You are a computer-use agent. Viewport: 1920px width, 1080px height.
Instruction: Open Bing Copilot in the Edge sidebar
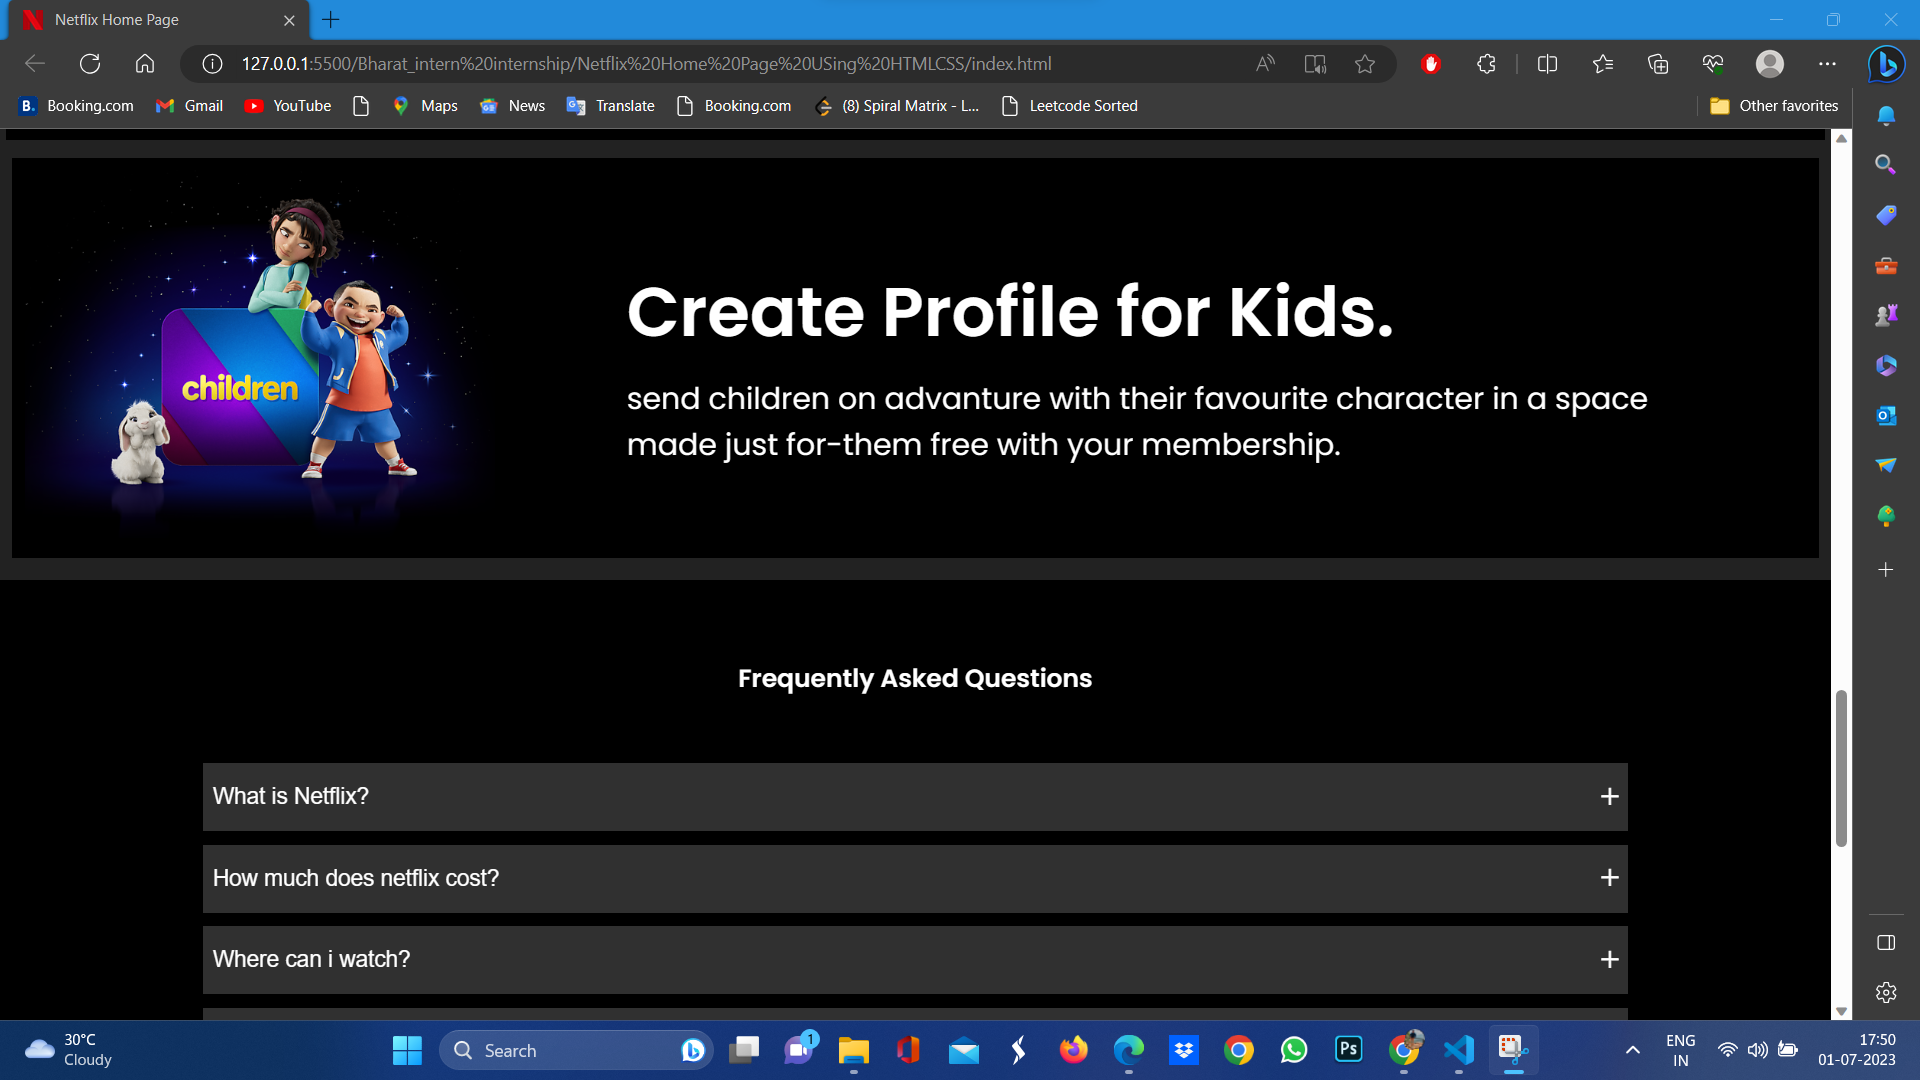tap(1886, 64)
